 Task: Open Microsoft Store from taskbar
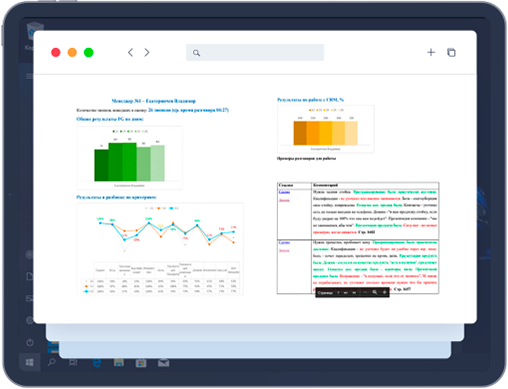tap(141, 363)
